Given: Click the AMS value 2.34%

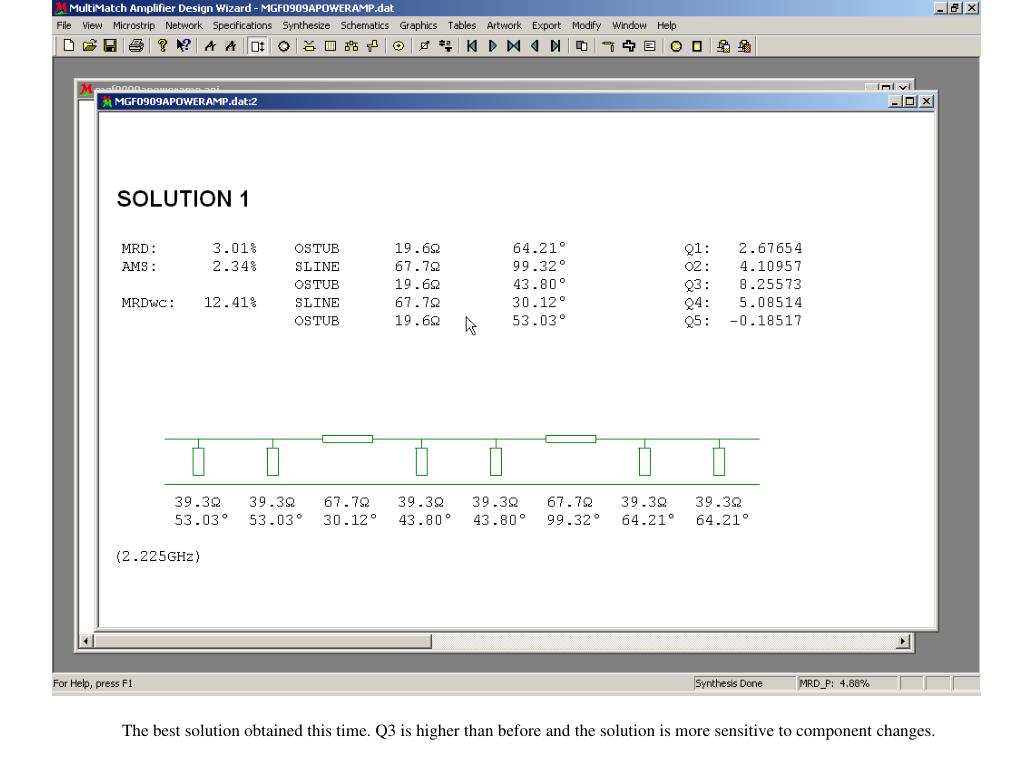Looking at the screenshot, I should tap(234, 266).
